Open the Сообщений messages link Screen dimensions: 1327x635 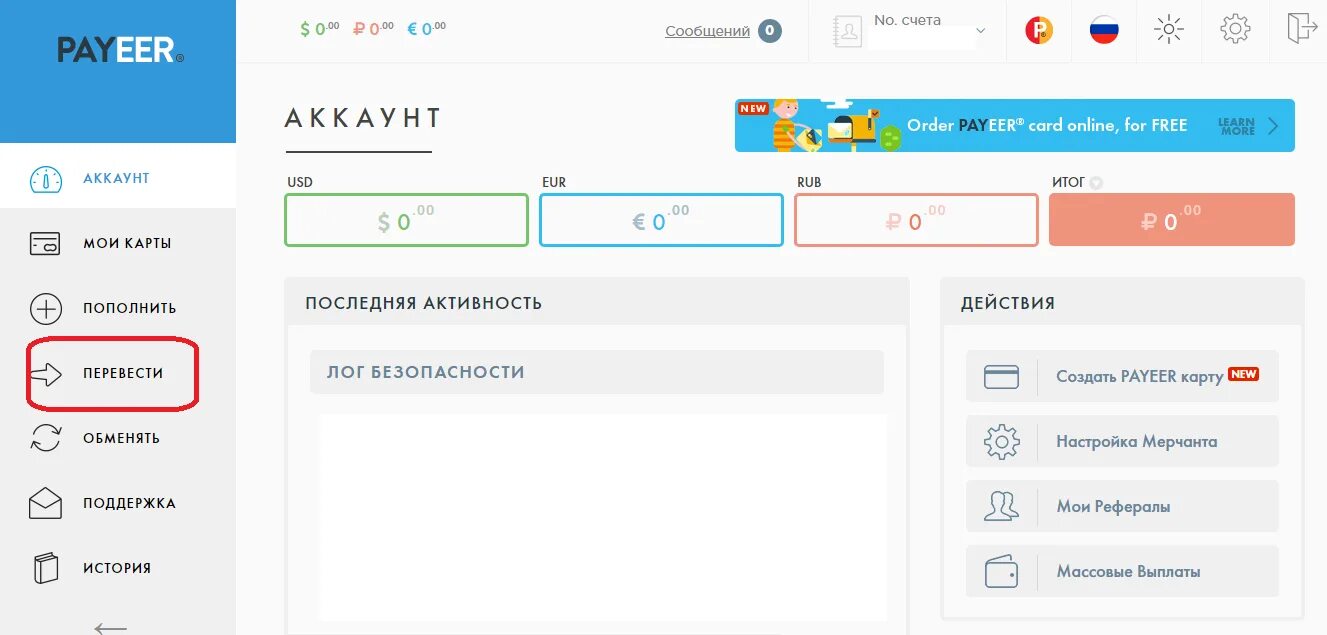[x=707, y=31]
